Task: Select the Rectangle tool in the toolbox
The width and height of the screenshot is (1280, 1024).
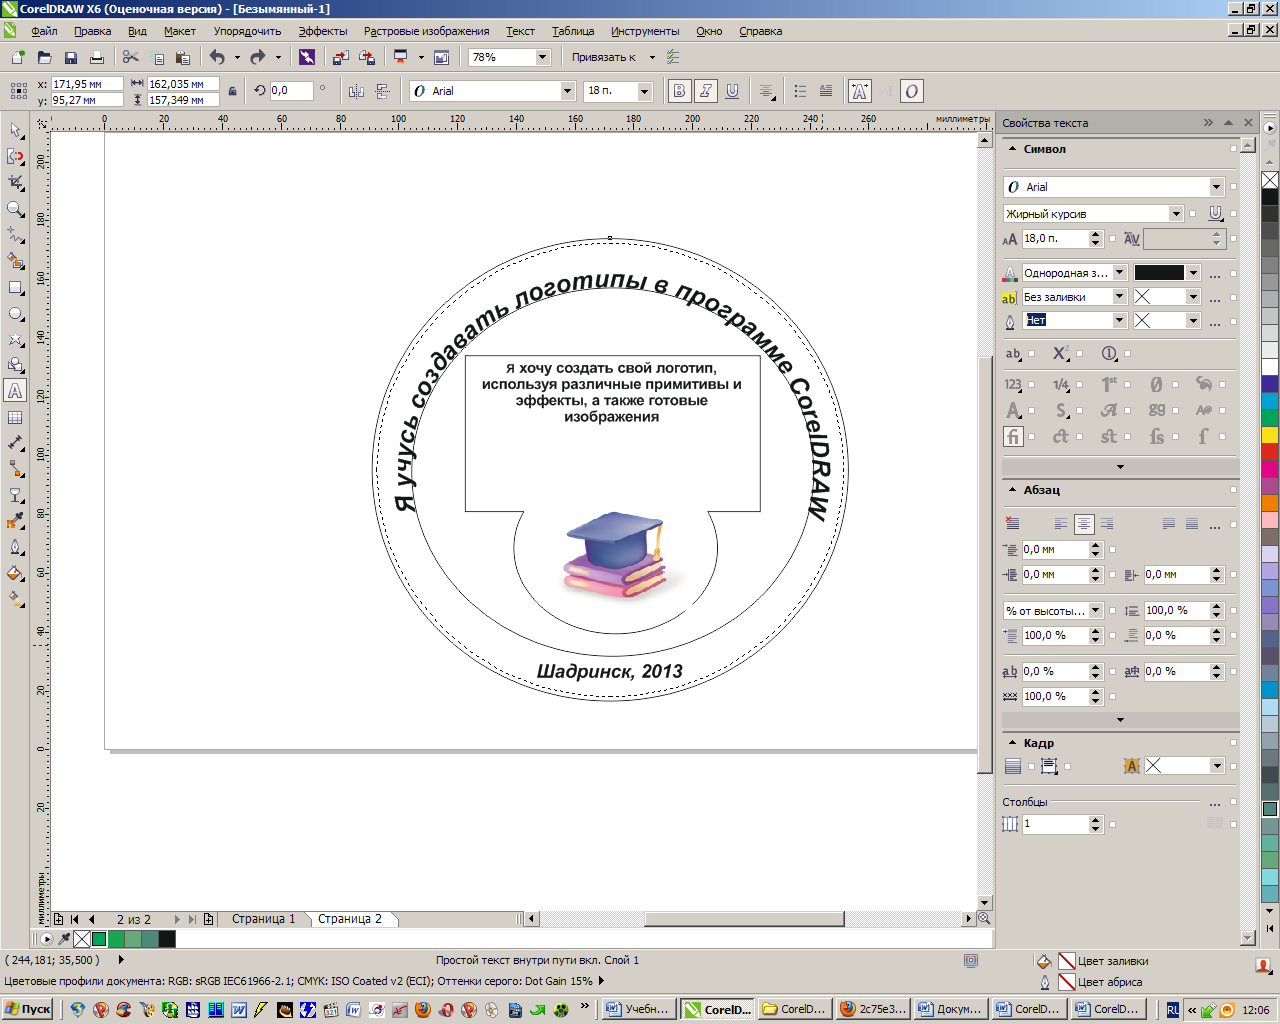Action: 15,287
